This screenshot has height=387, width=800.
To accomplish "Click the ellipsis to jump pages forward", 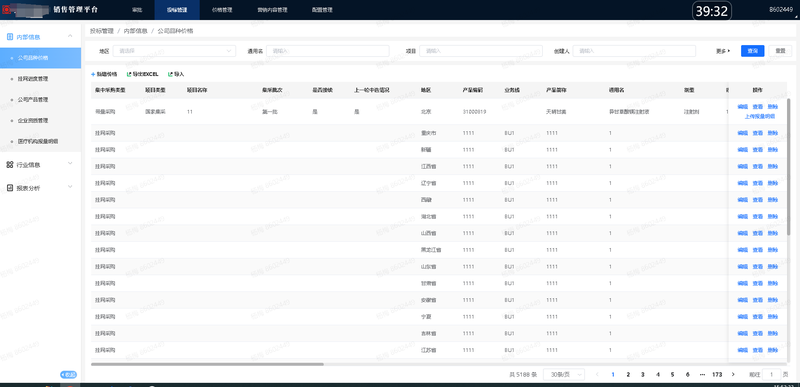I will point(702,374).
